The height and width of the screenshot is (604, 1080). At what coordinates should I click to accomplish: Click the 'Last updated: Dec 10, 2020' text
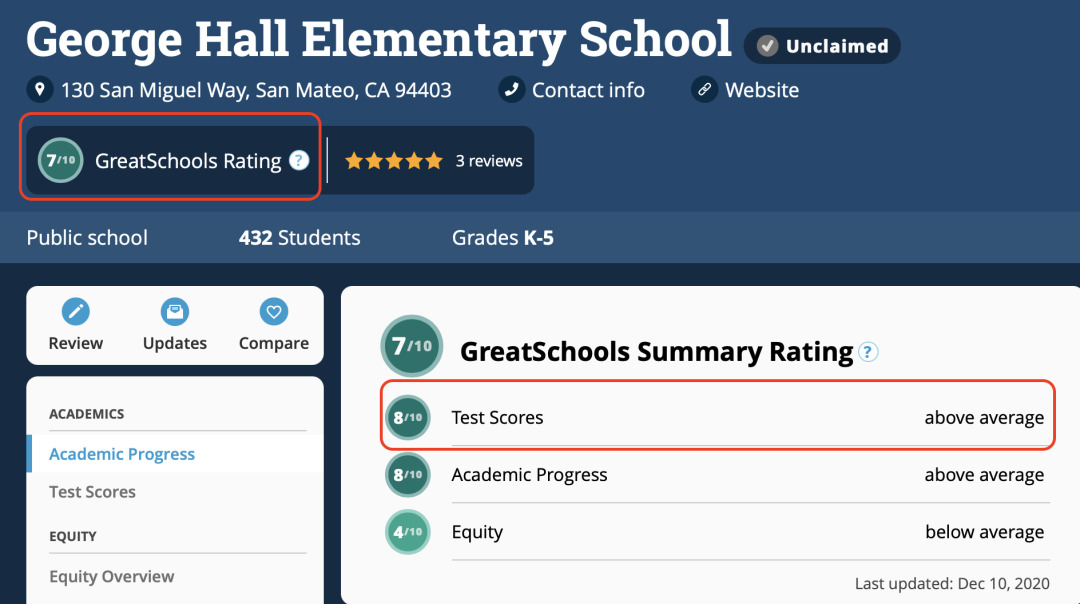pyautogui.click(x=953, y=584)
